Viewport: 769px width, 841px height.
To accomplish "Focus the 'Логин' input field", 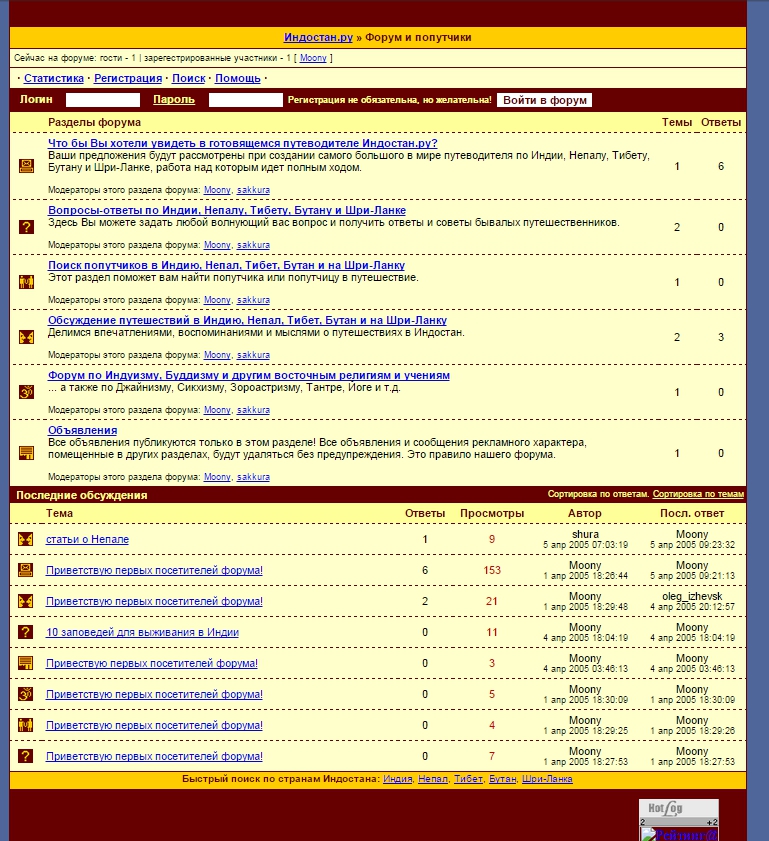I will tap(103, 100).
